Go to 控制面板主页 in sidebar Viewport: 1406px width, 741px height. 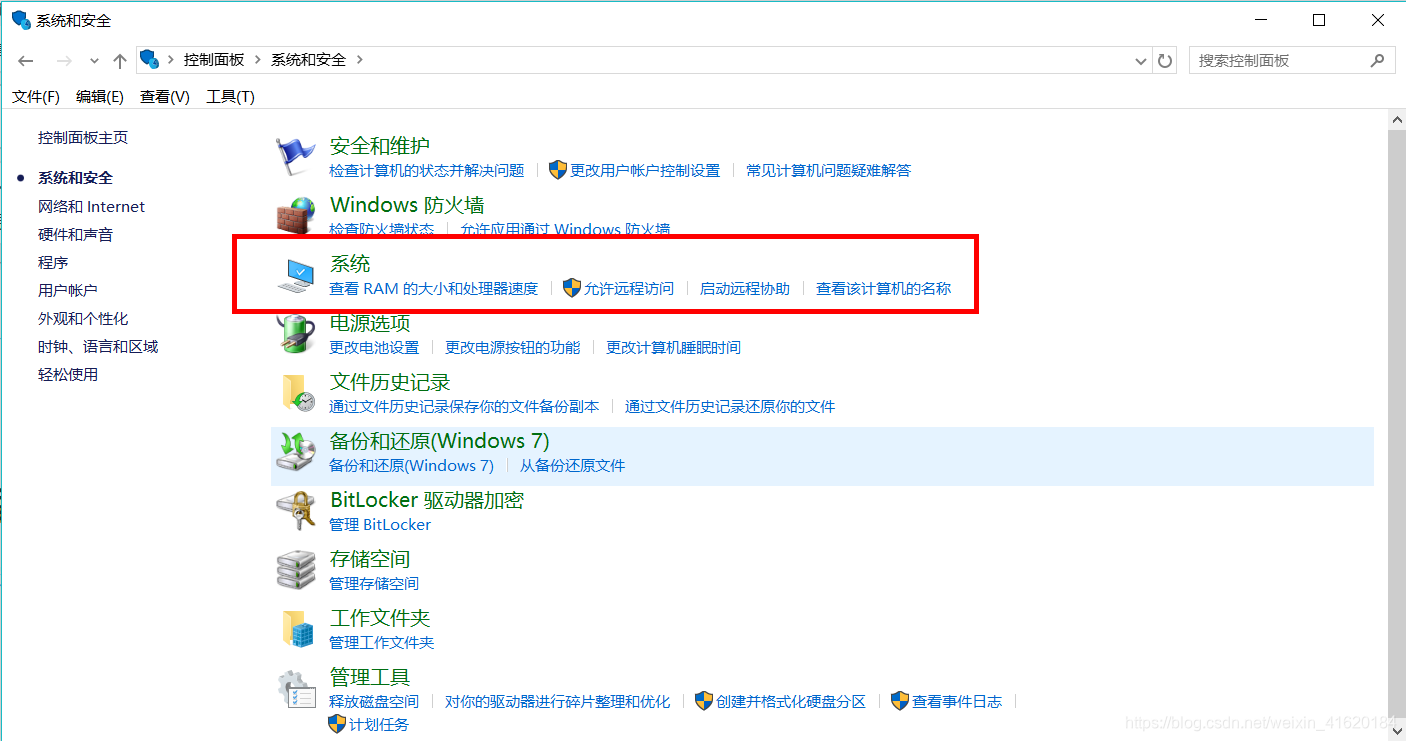coord(83,138)
